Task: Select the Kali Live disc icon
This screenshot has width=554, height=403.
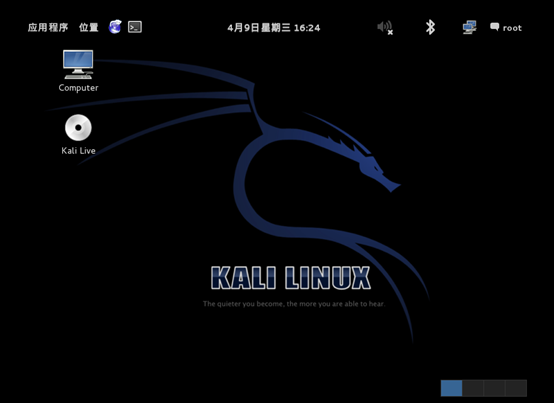Action: (x=78, y=135)
